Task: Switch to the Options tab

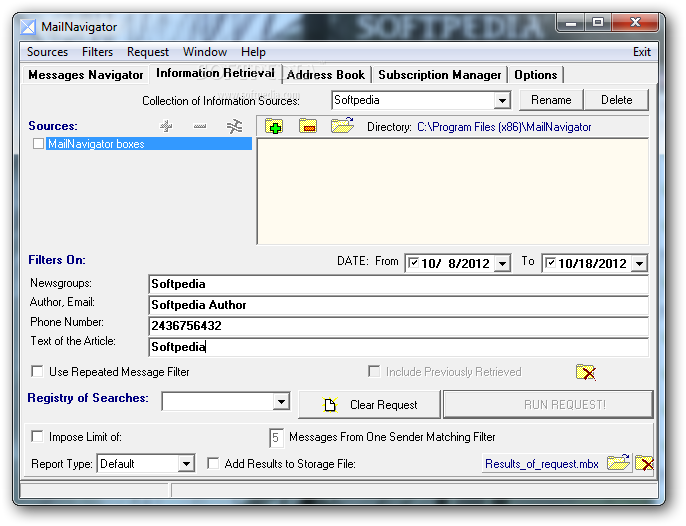Action: (x=536, y=75)
